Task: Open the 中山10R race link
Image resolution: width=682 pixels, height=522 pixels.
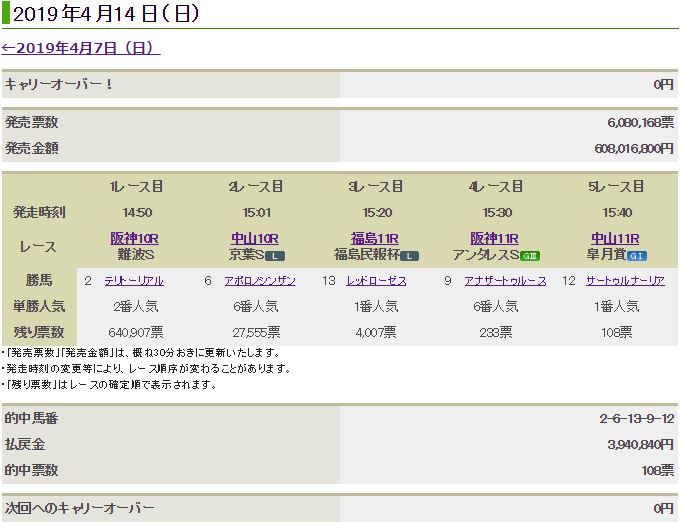Action: pos(256,238)
